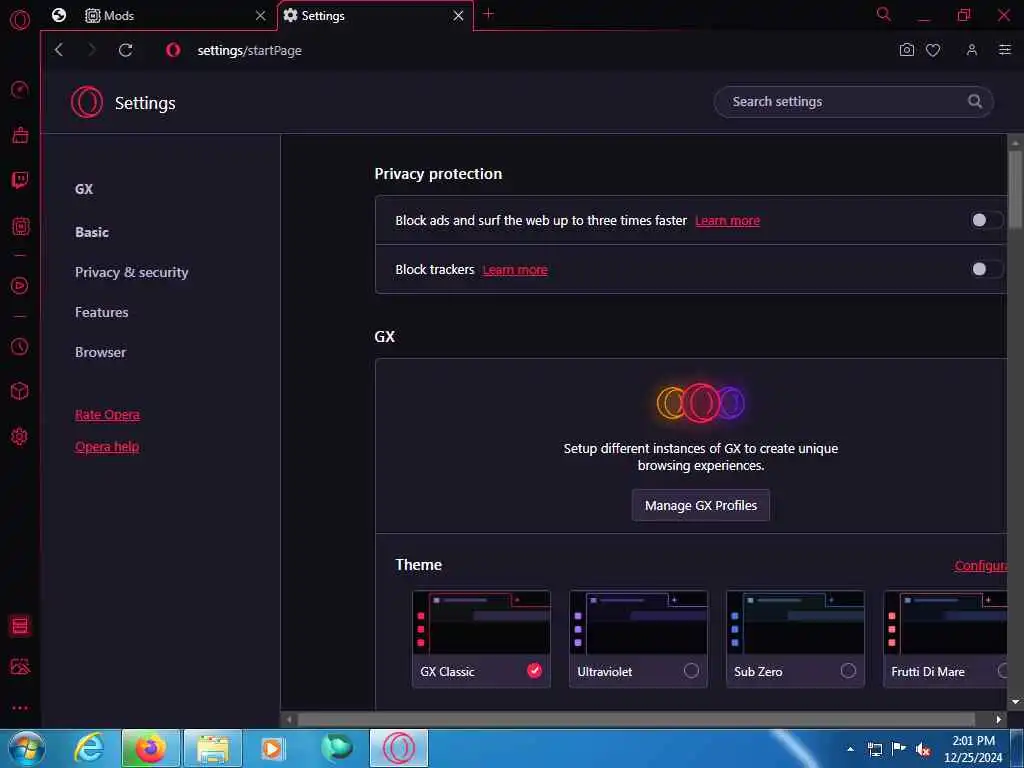Viewport: 1024px width, 768px height.
Task: Reload the settings page
Action: tap(126, 50)
